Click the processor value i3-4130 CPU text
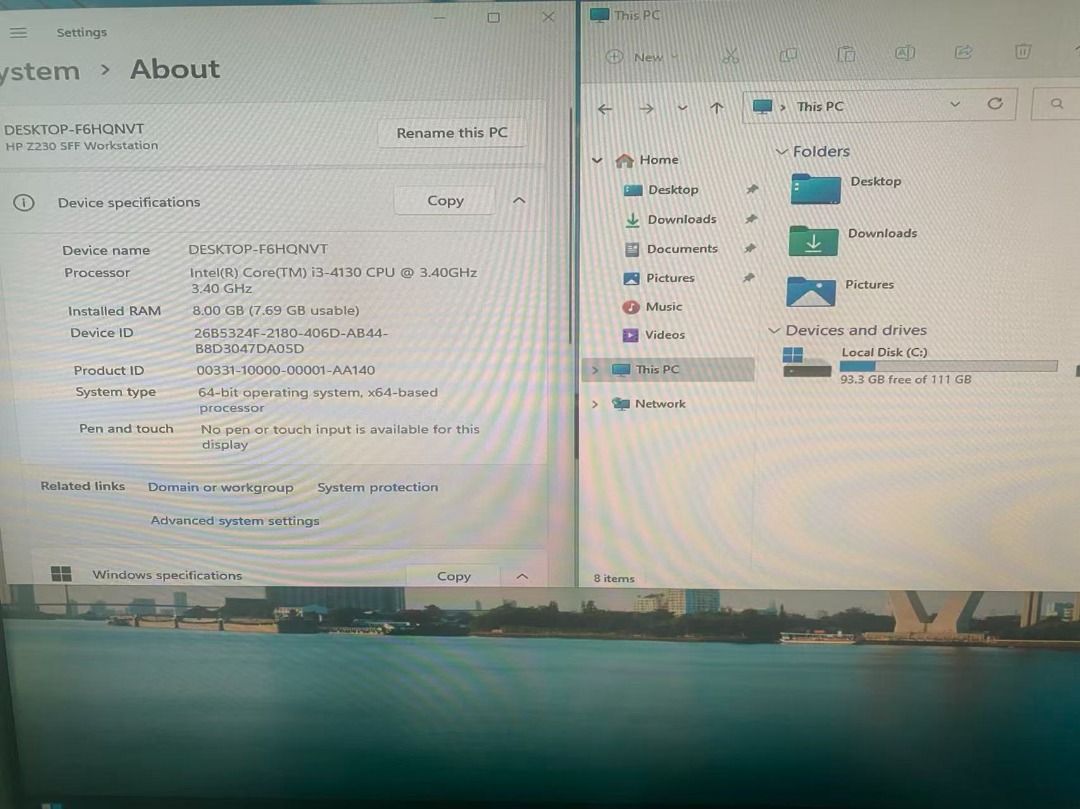The height and width of the screenshot is (809, 1080). 333,280
